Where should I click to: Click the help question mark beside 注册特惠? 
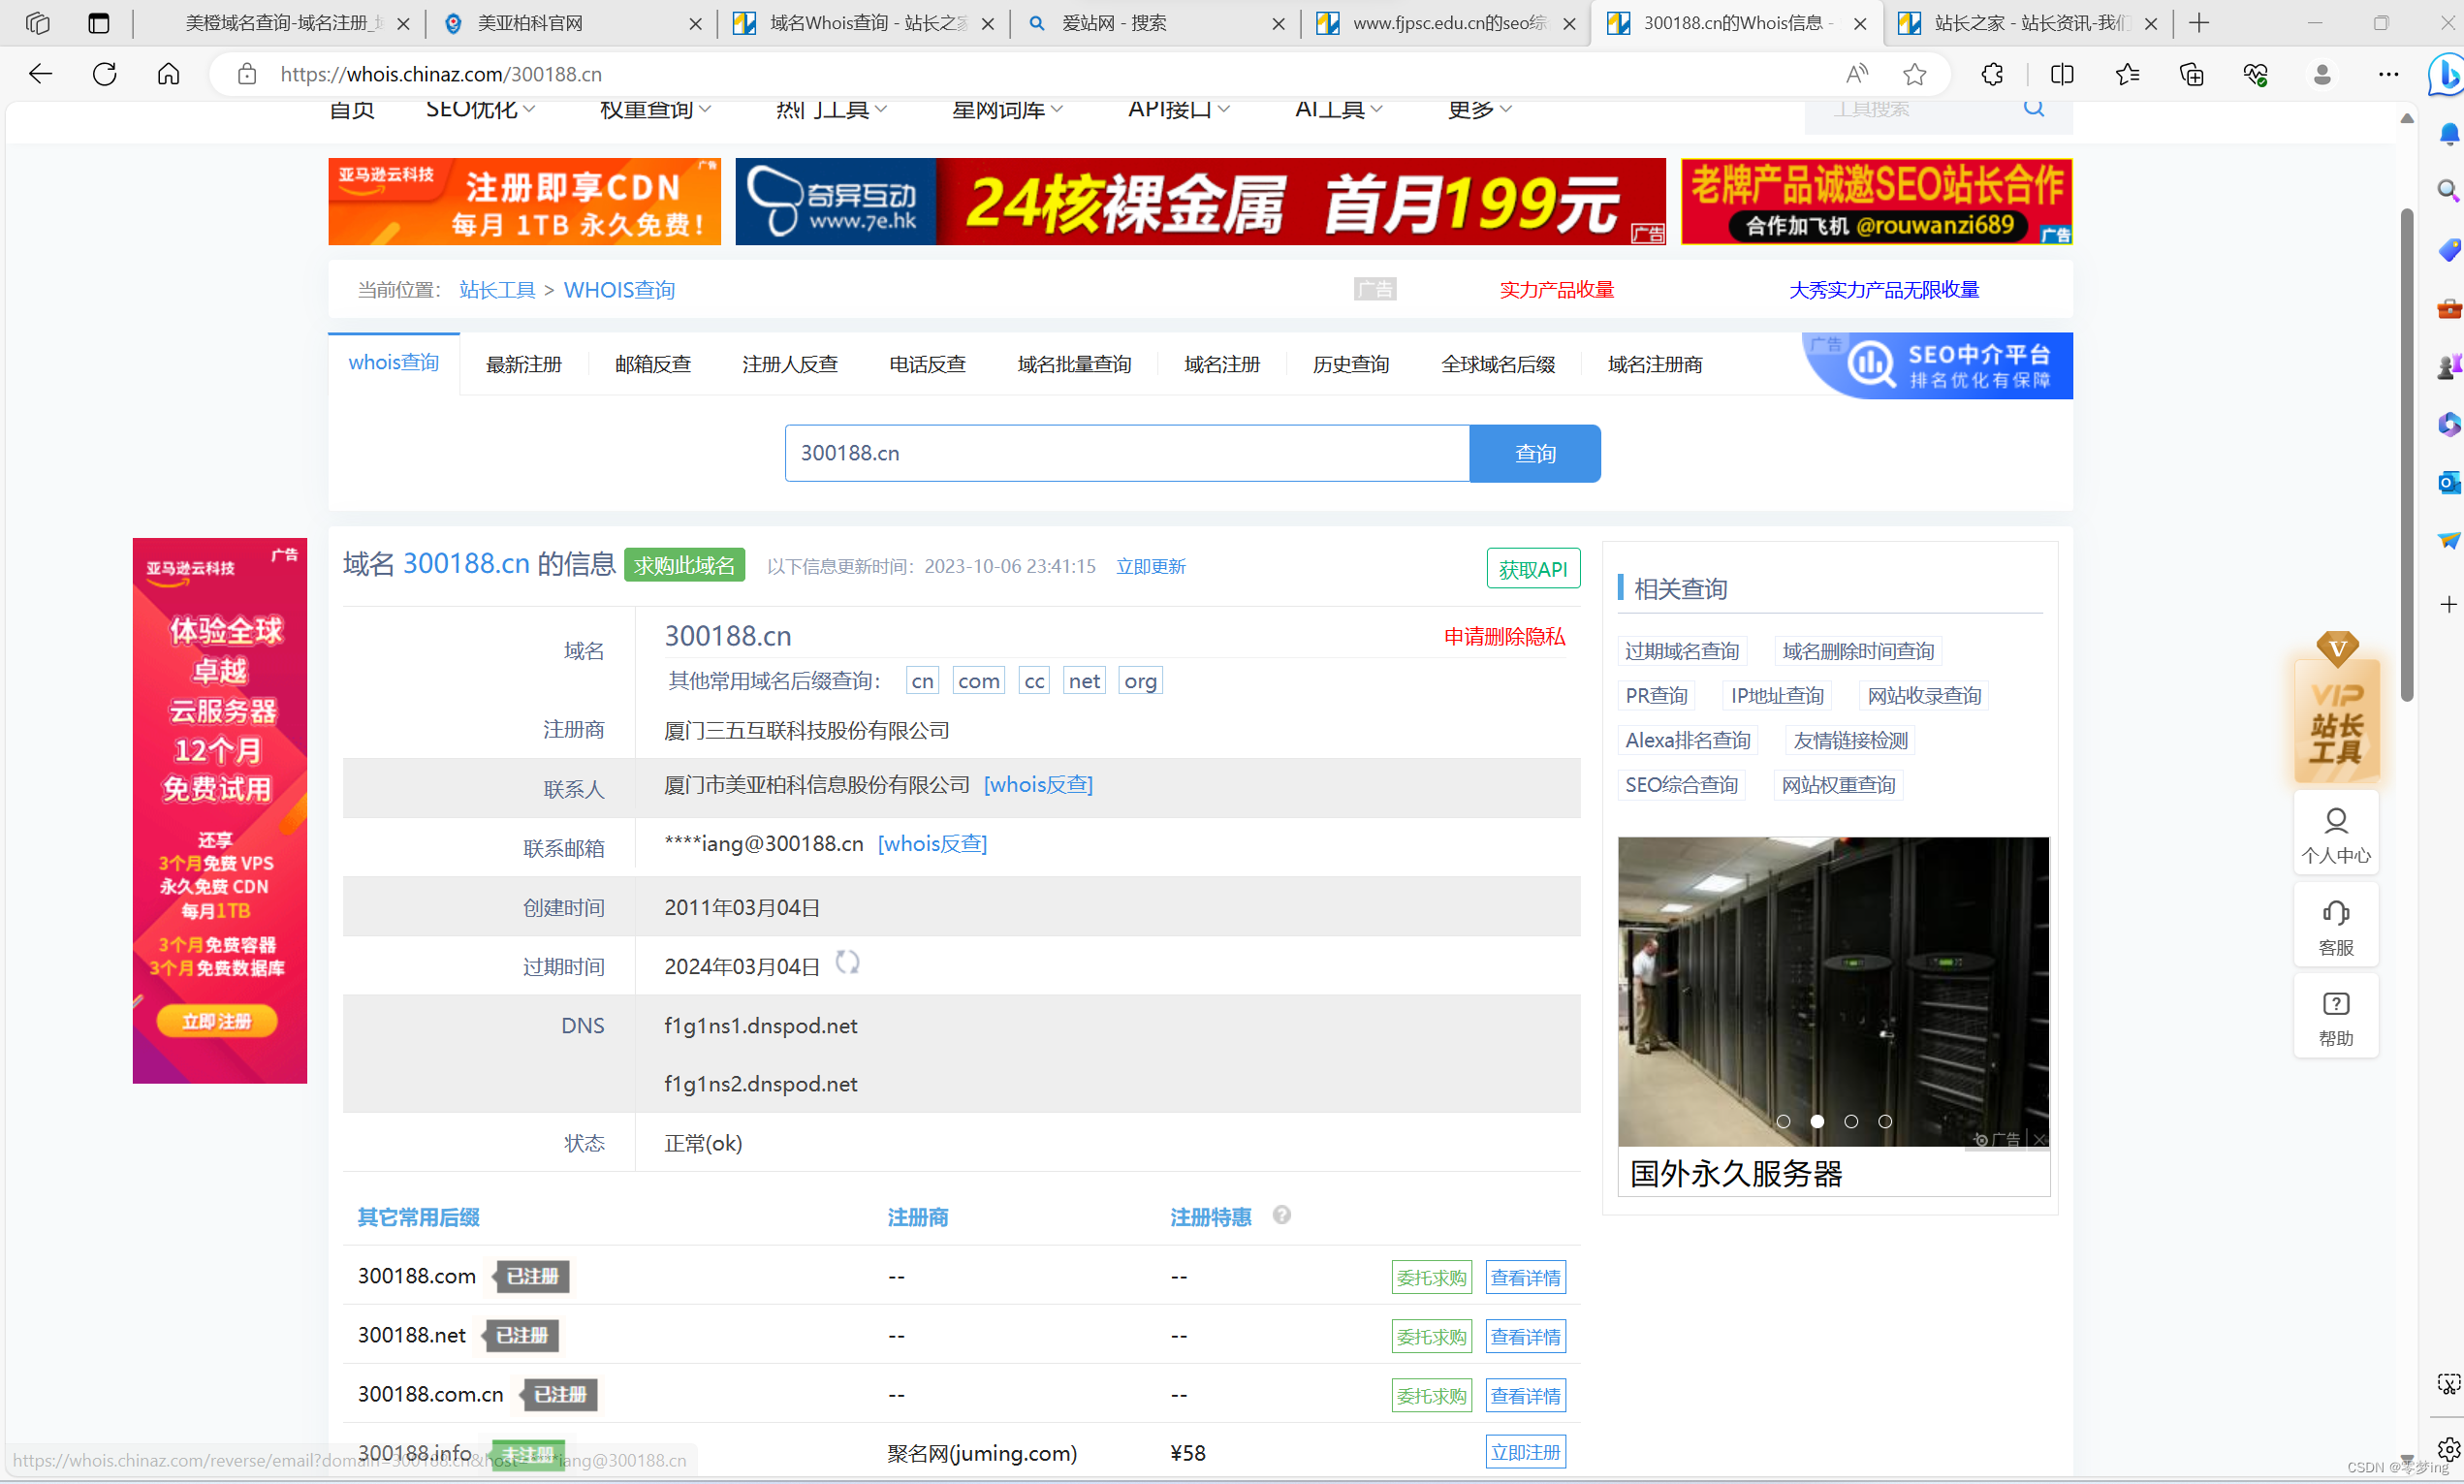point(1281,1215)
